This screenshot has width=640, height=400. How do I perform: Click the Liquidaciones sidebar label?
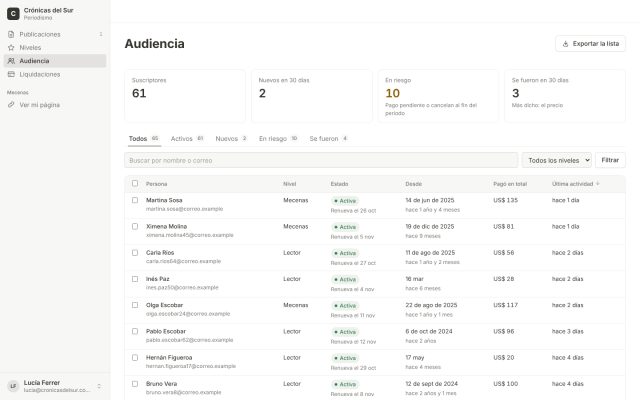pos(40,74)
